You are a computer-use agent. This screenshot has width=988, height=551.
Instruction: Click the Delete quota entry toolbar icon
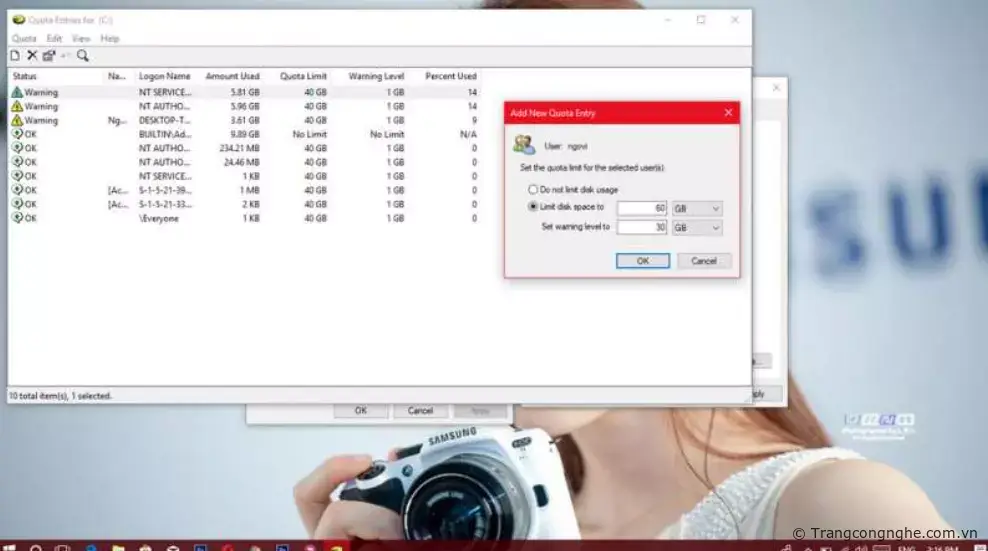coord(32,56)
